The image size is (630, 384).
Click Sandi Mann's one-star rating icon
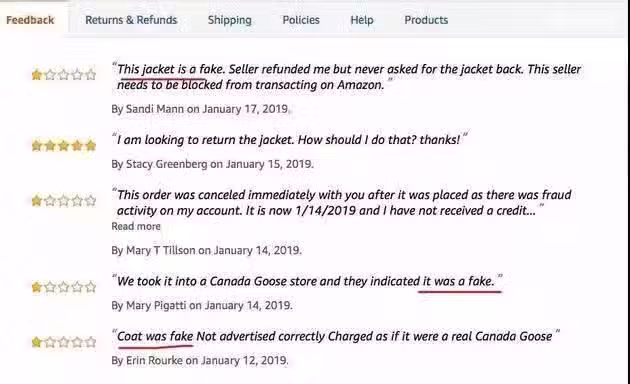pyautogui.click(x=64, y=75)
